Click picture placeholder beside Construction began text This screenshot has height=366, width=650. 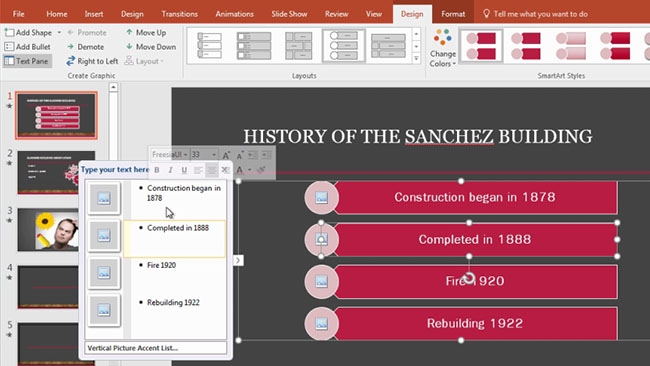tap(104, 198)
